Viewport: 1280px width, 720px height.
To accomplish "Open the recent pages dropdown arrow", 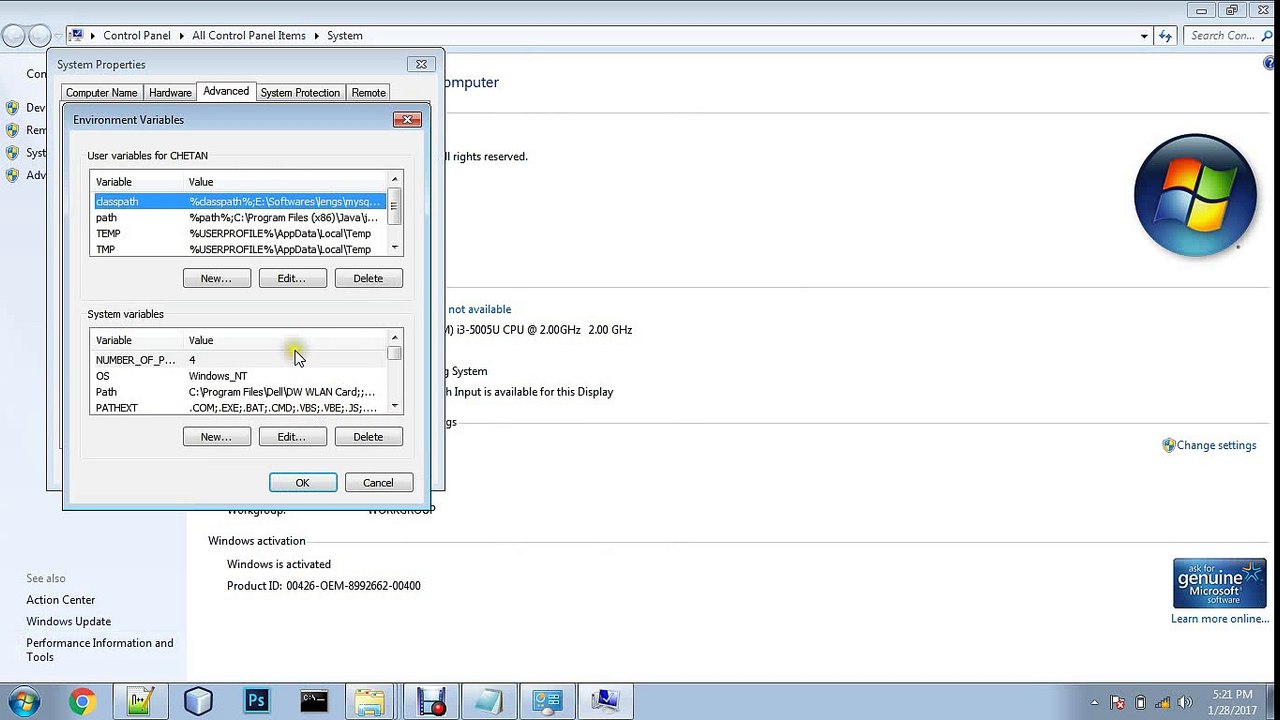I will (x=57, y=36).
